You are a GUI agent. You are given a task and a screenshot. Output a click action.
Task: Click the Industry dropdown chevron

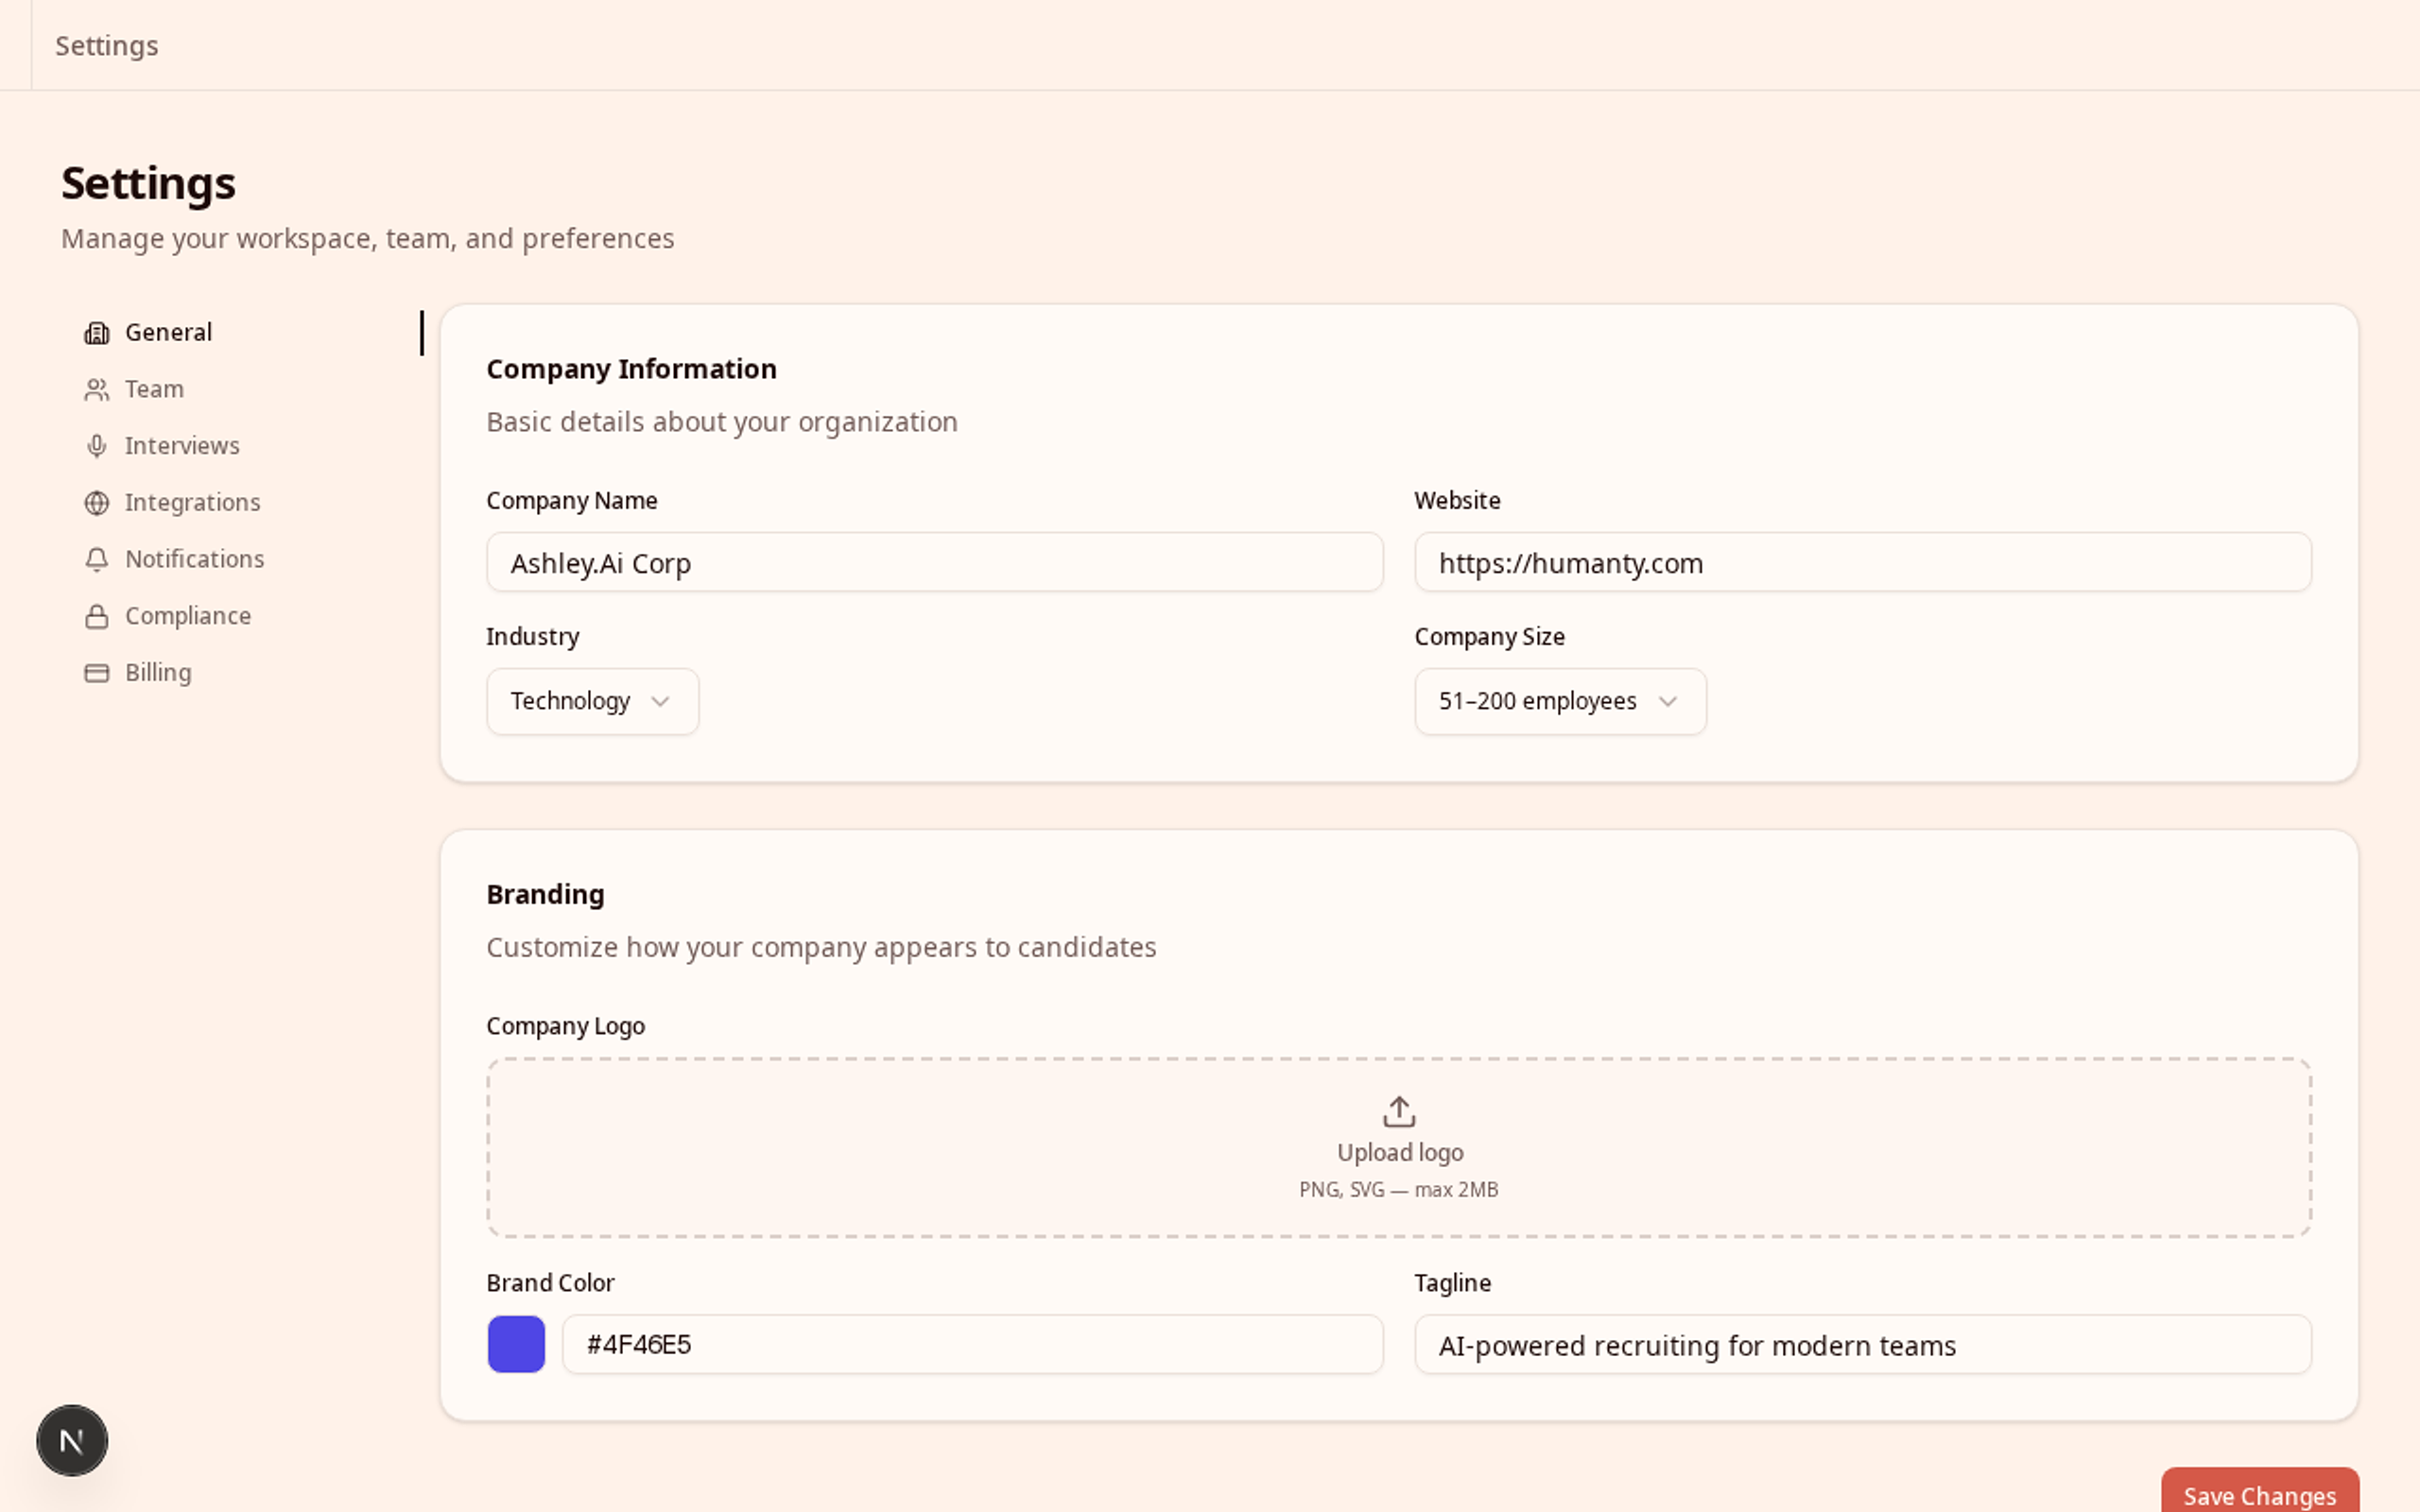click(x=660, y=702)
